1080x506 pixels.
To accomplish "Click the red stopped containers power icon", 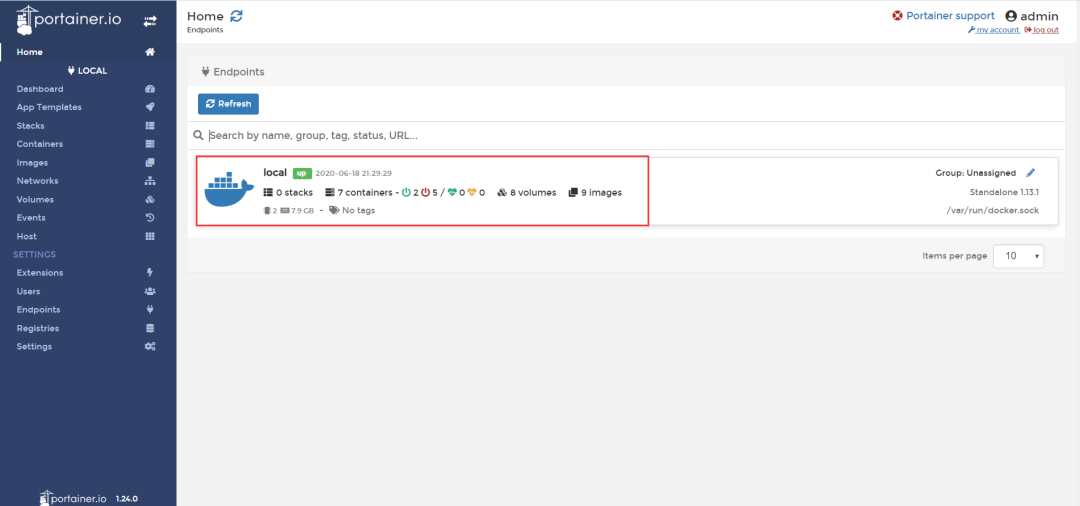I will (426, 193).
